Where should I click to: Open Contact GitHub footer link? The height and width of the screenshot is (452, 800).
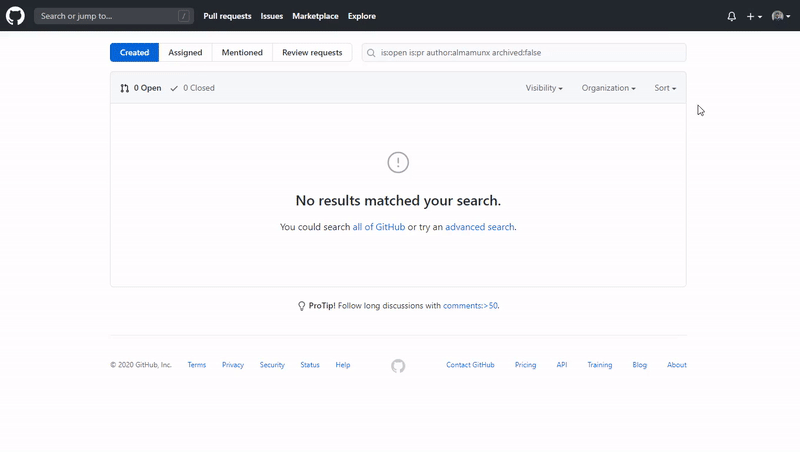(470, 365)
